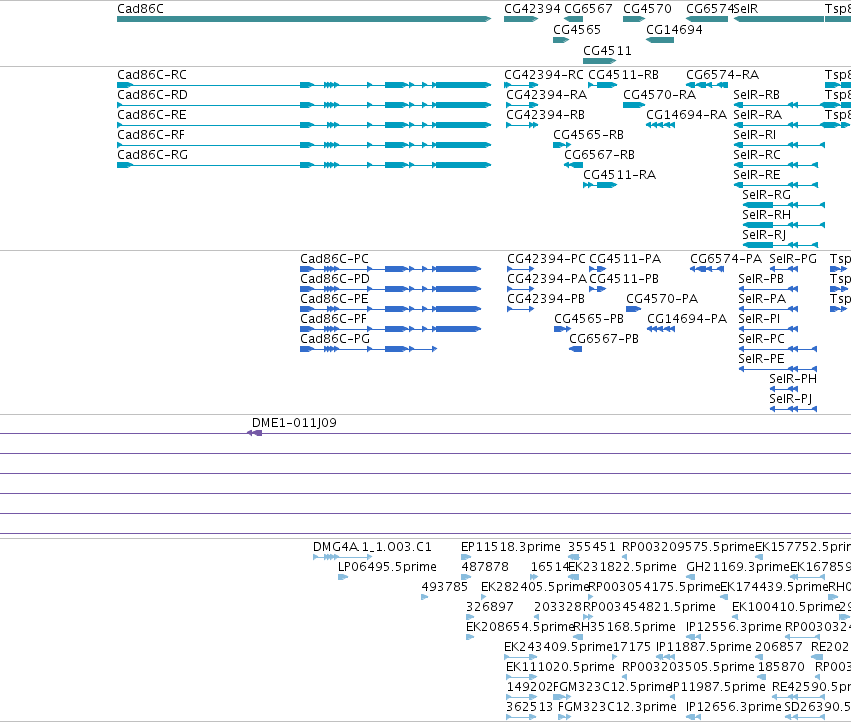Click protein SelR-PH
851x722 pixels.
pyautogui.click(x=784, y=389)
